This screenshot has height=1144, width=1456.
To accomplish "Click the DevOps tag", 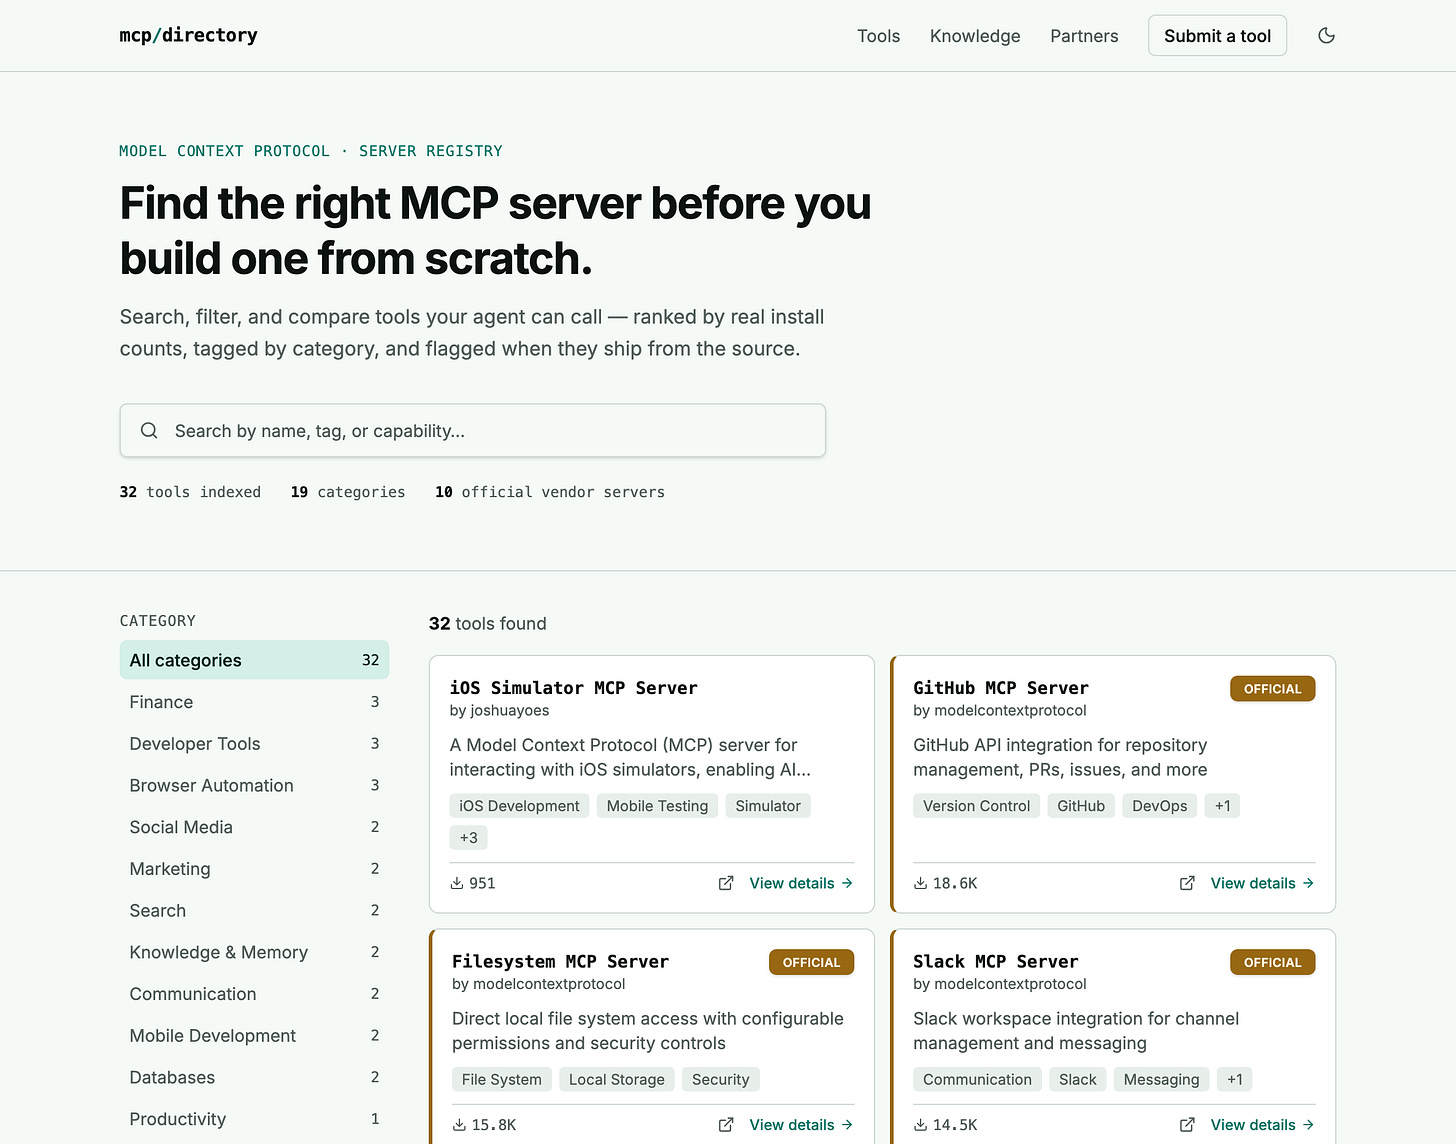I will click(x=1160, y=806).
